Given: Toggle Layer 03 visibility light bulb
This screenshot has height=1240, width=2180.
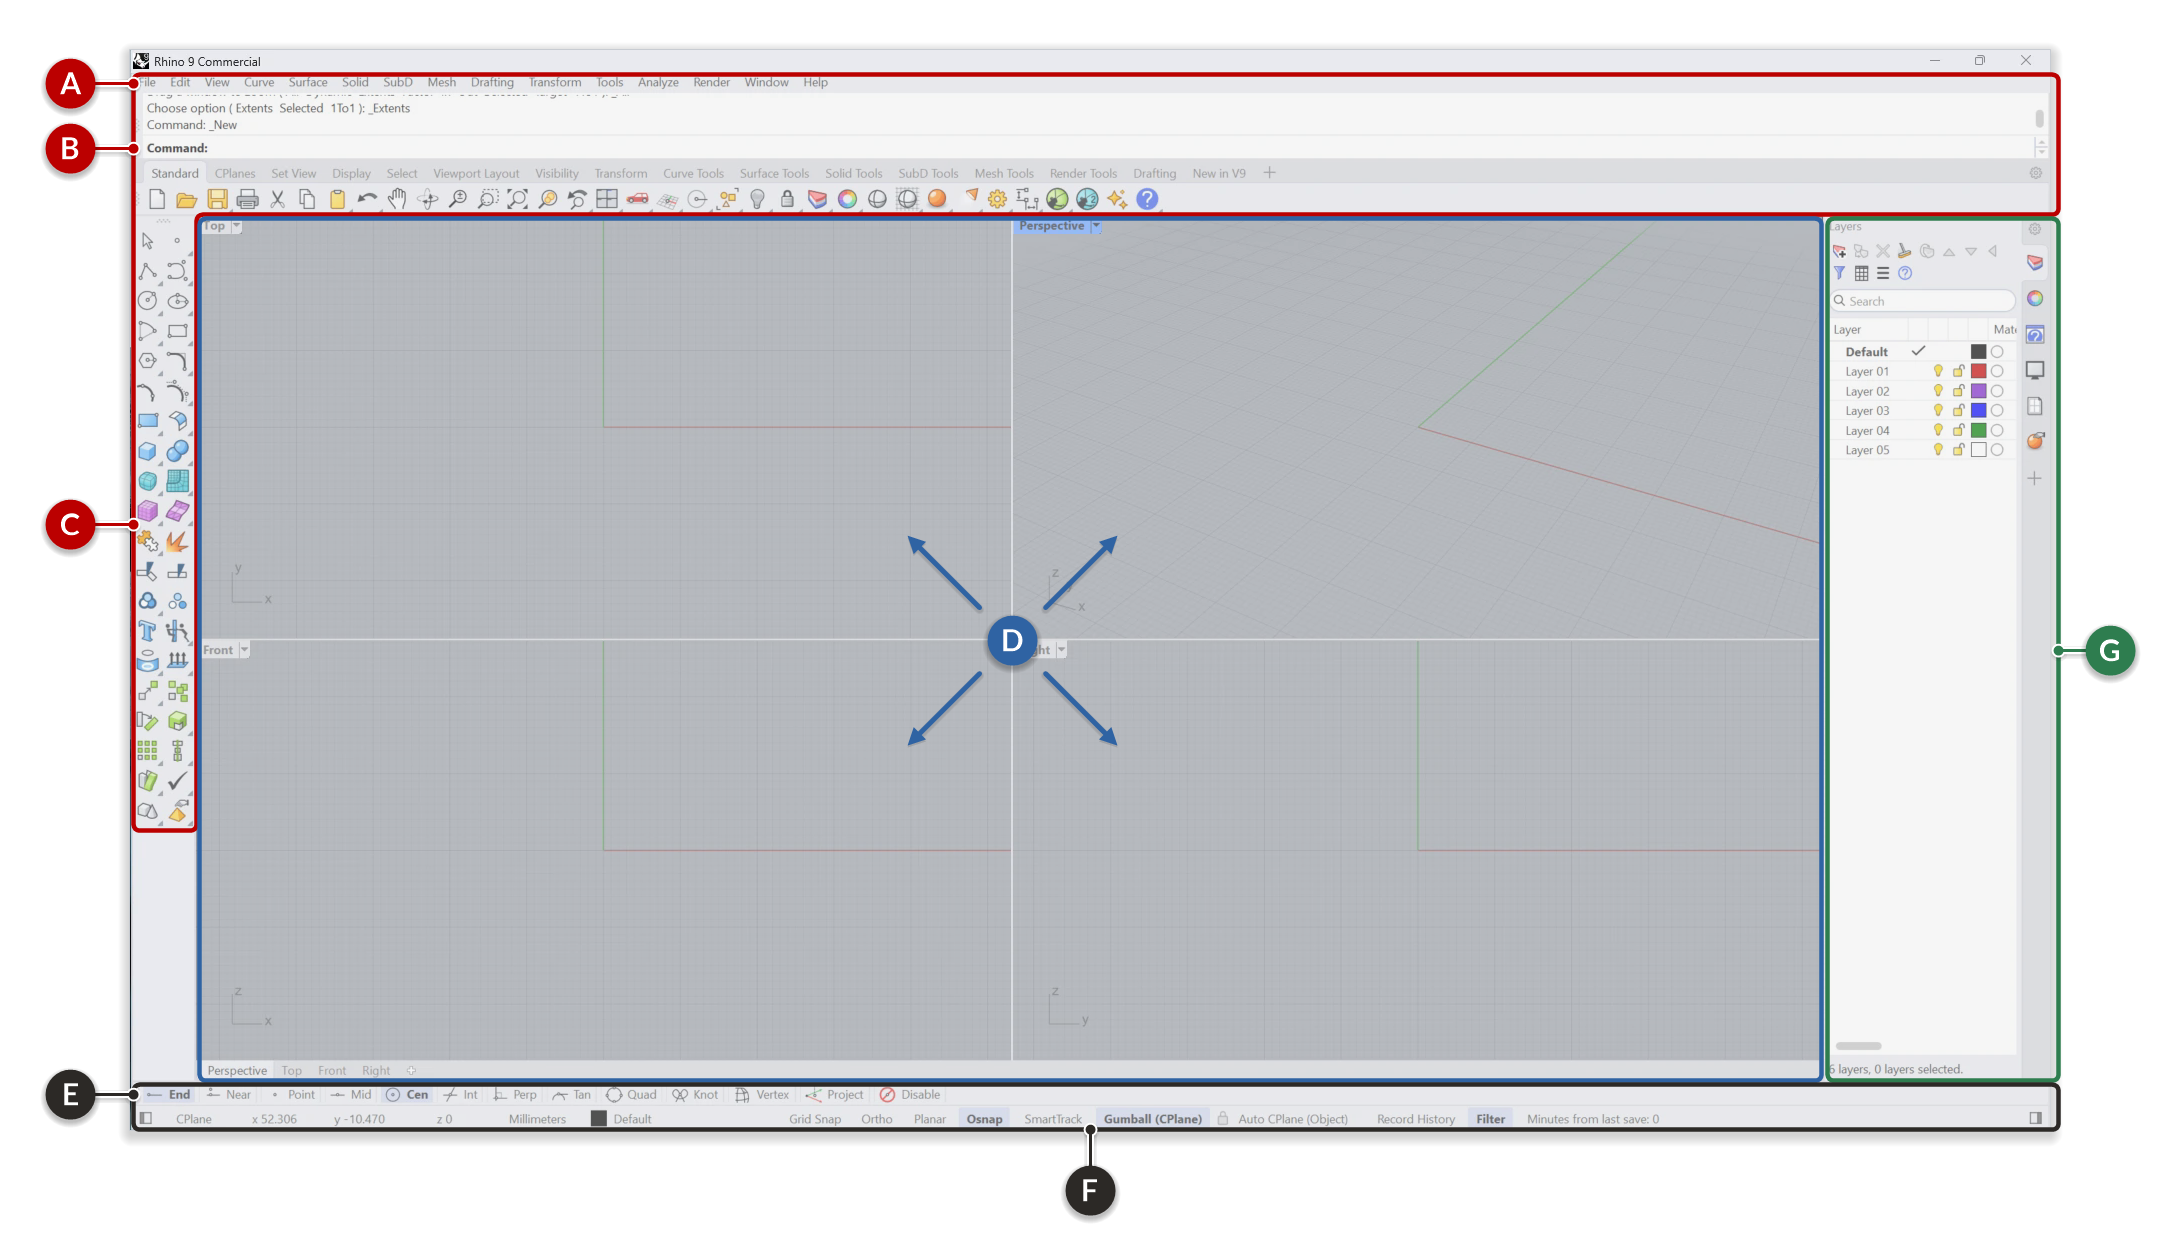Looking at the screenshot, I should pyautogui.click(x=1938, y=411).
